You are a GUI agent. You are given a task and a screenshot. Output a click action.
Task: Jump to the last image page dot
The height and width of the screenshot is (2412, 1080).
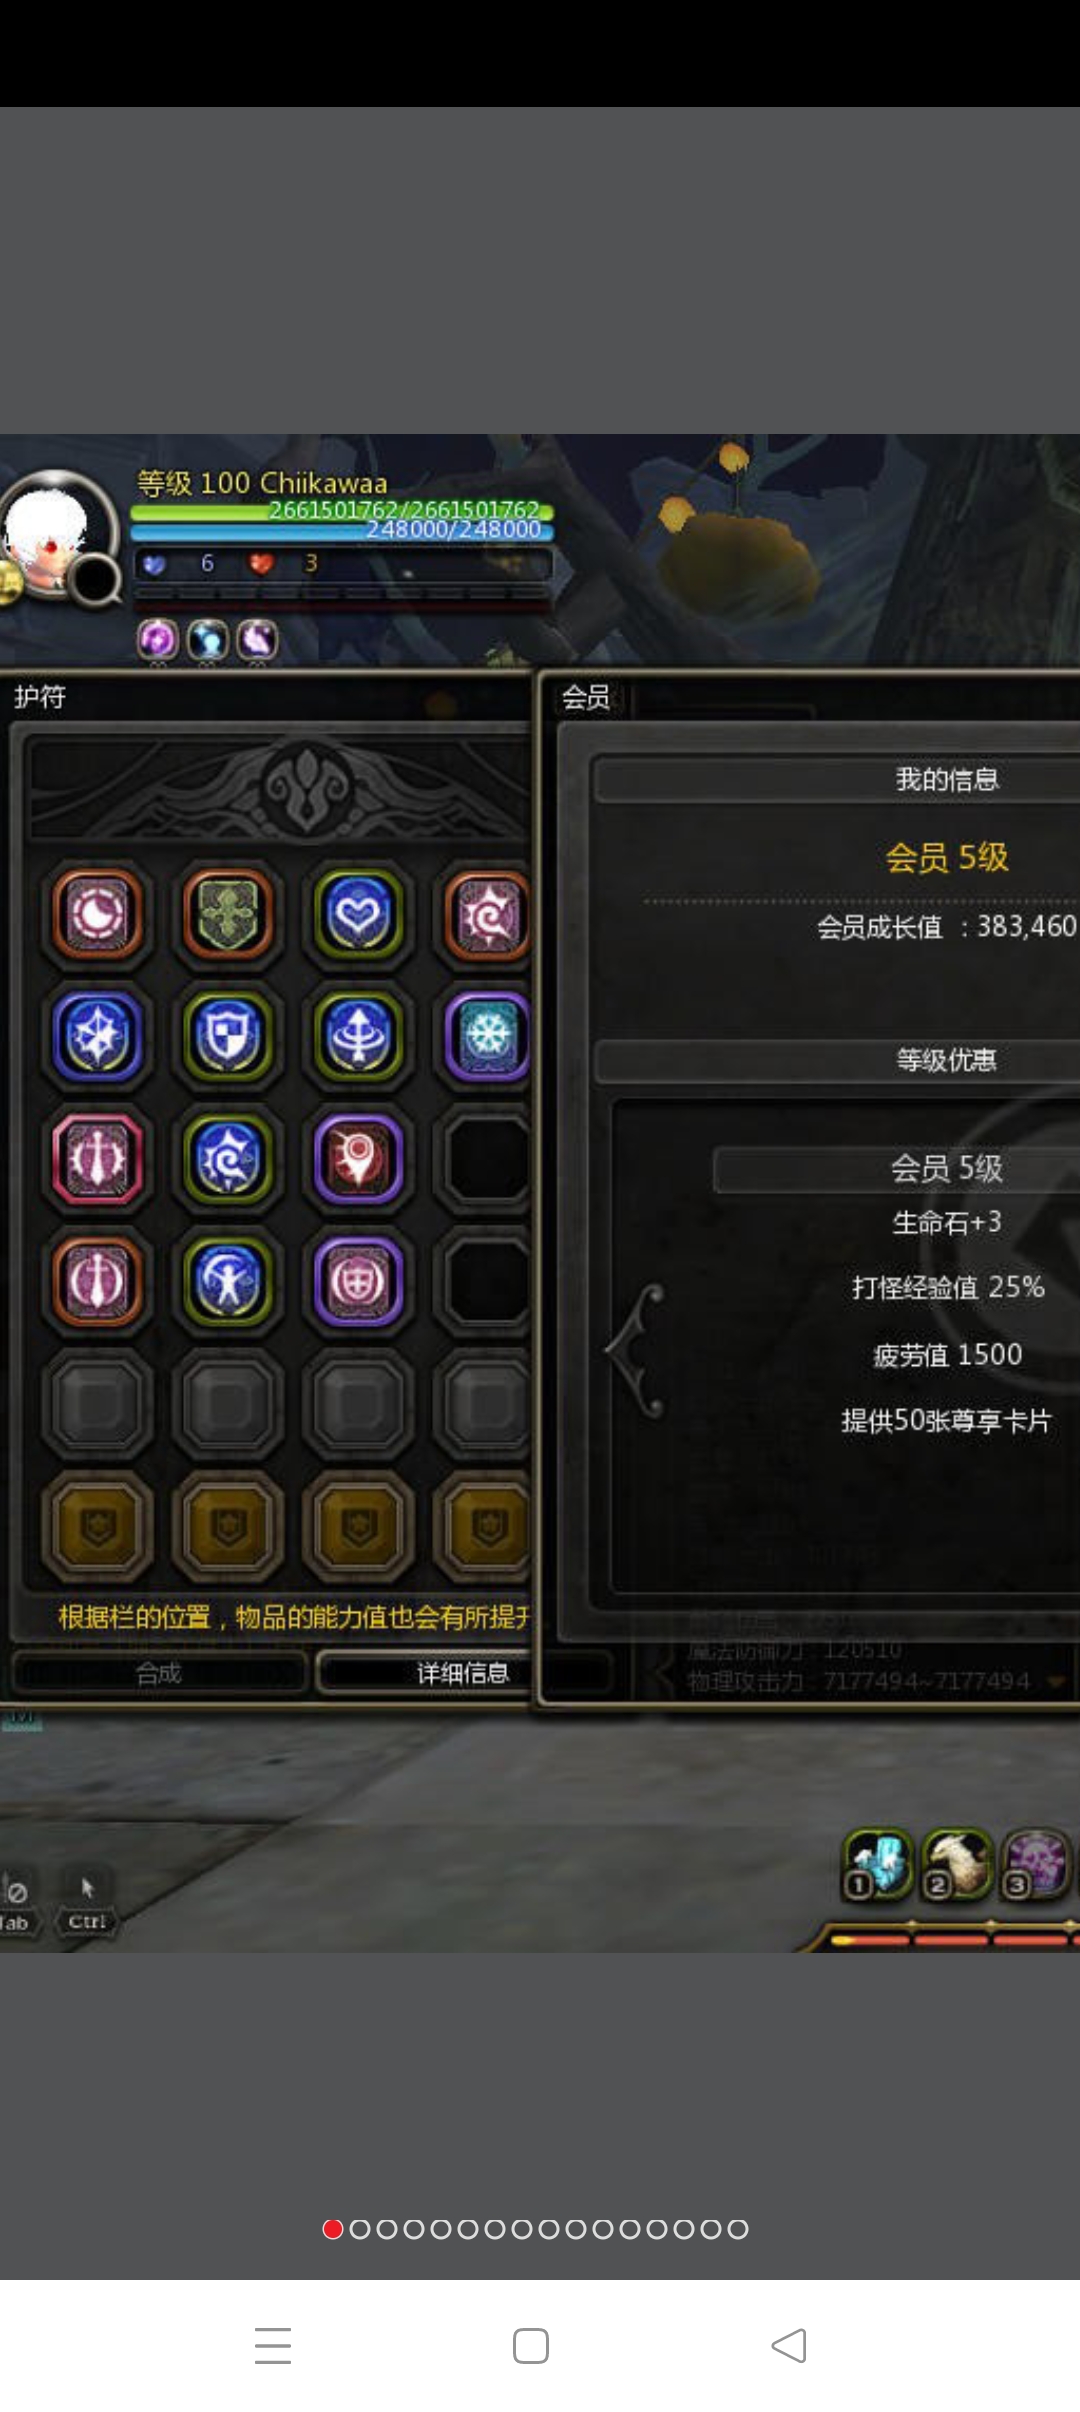click(738, 2229)
